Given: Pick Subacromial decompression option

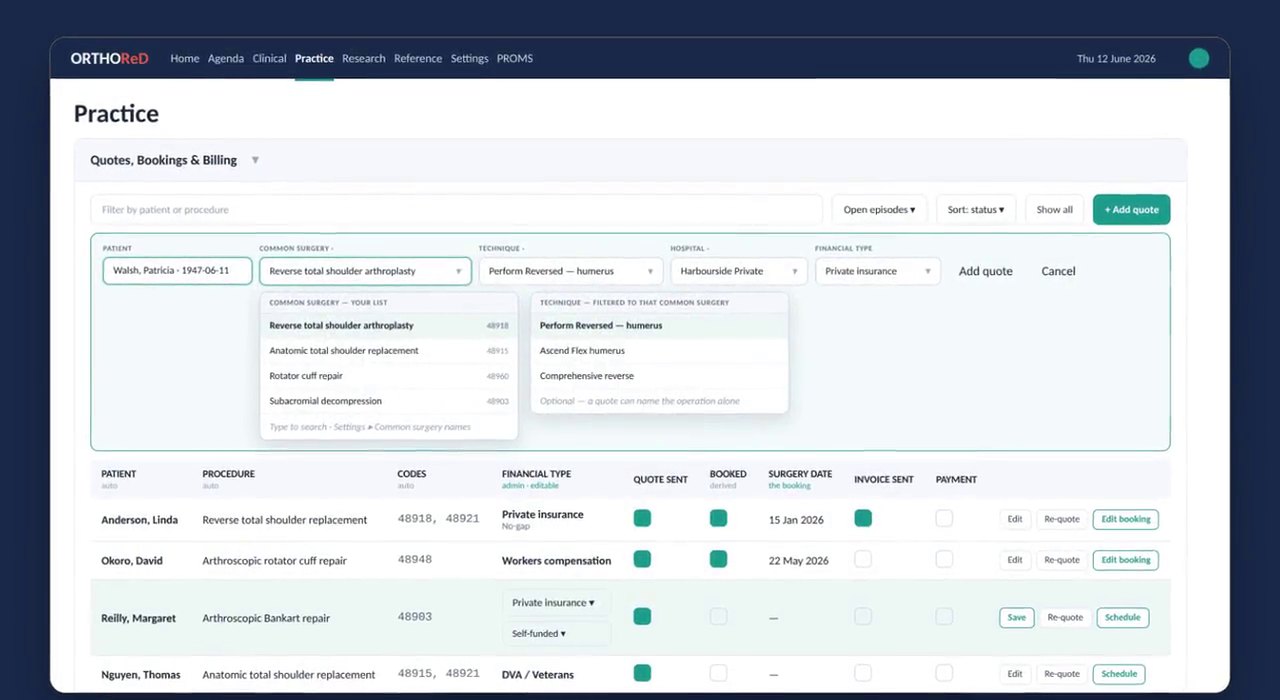Looking at the screenshot, I should coord(389,401).
